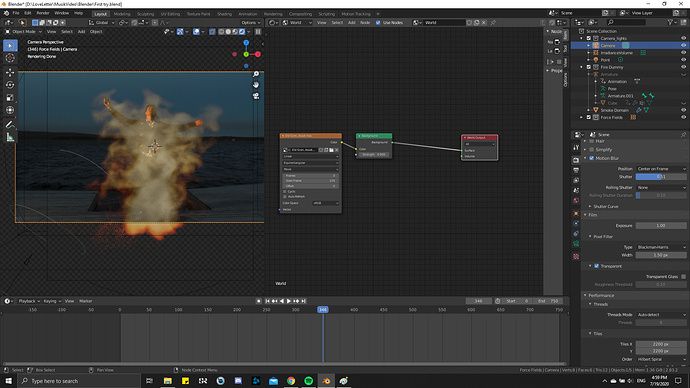Open the Scene properties tab icon

(576, 190)
